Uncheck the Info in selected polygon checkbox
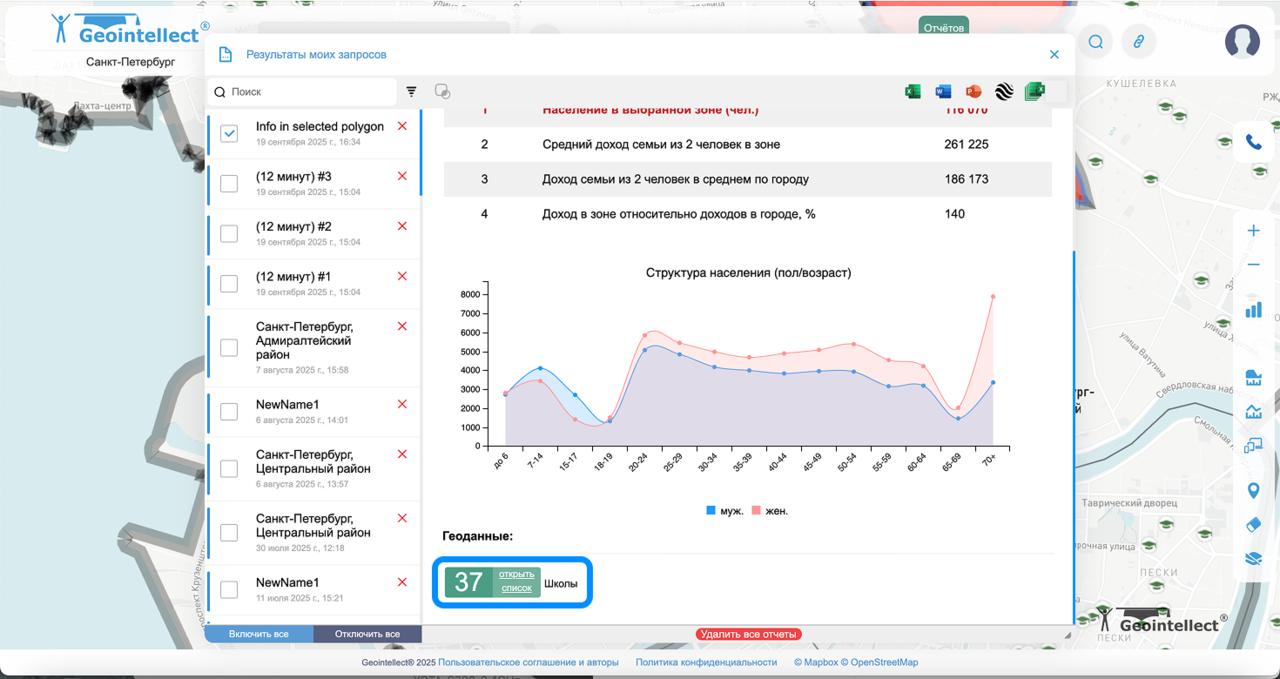Screen dimensions: 1280x679 [229, 133]
